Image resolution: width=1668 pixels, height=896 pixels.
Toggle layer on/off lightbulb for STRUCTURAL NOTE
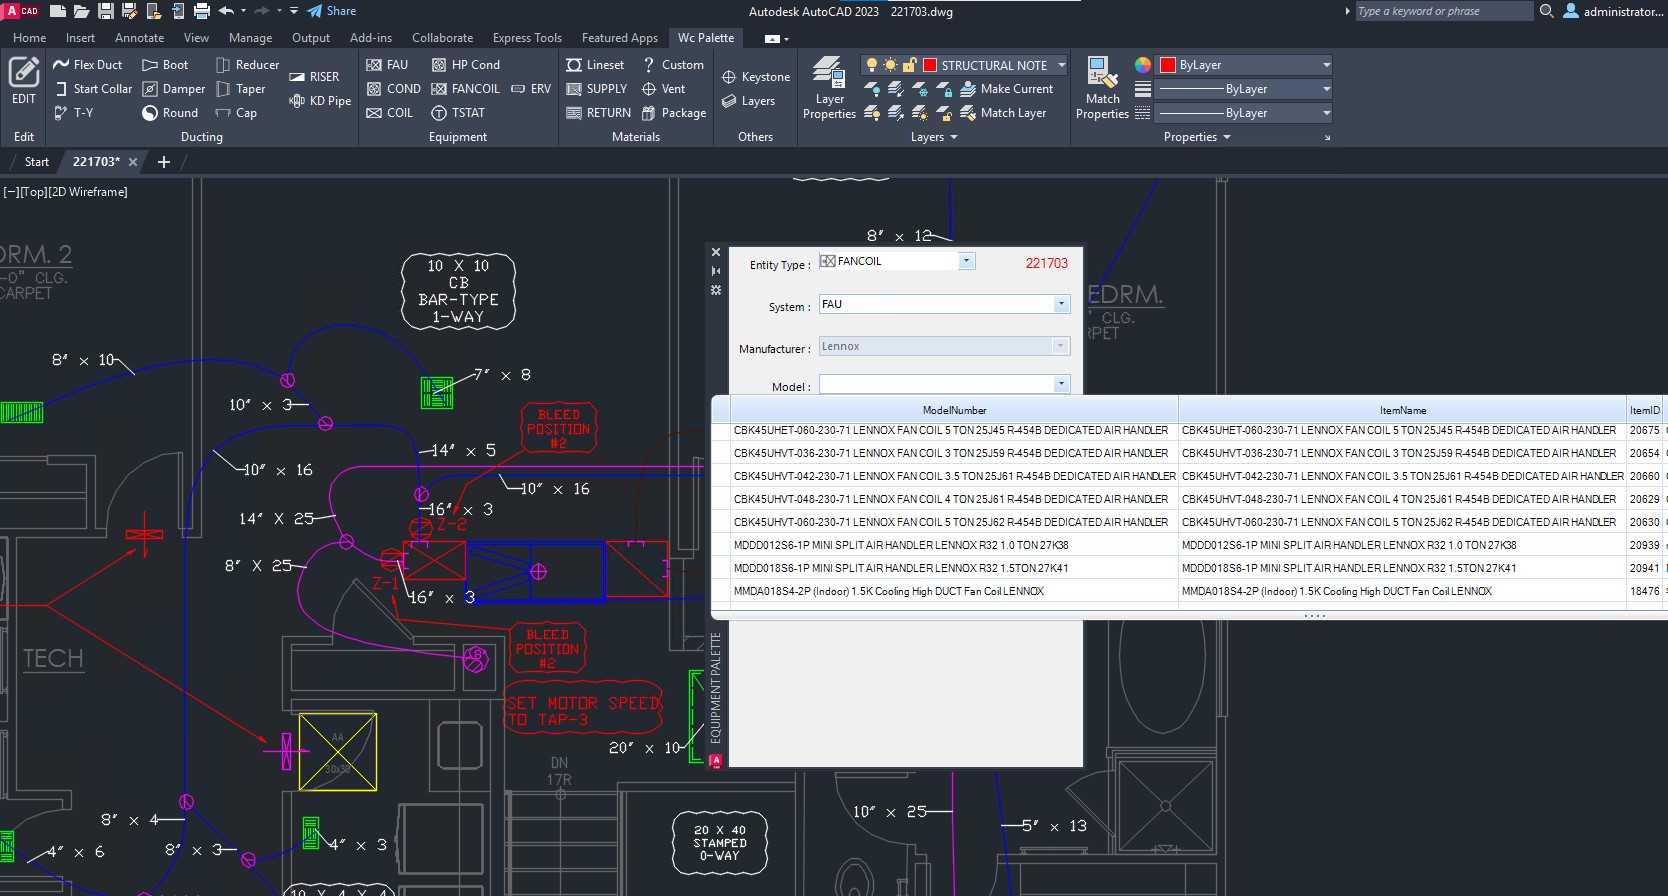click(872, 65)
